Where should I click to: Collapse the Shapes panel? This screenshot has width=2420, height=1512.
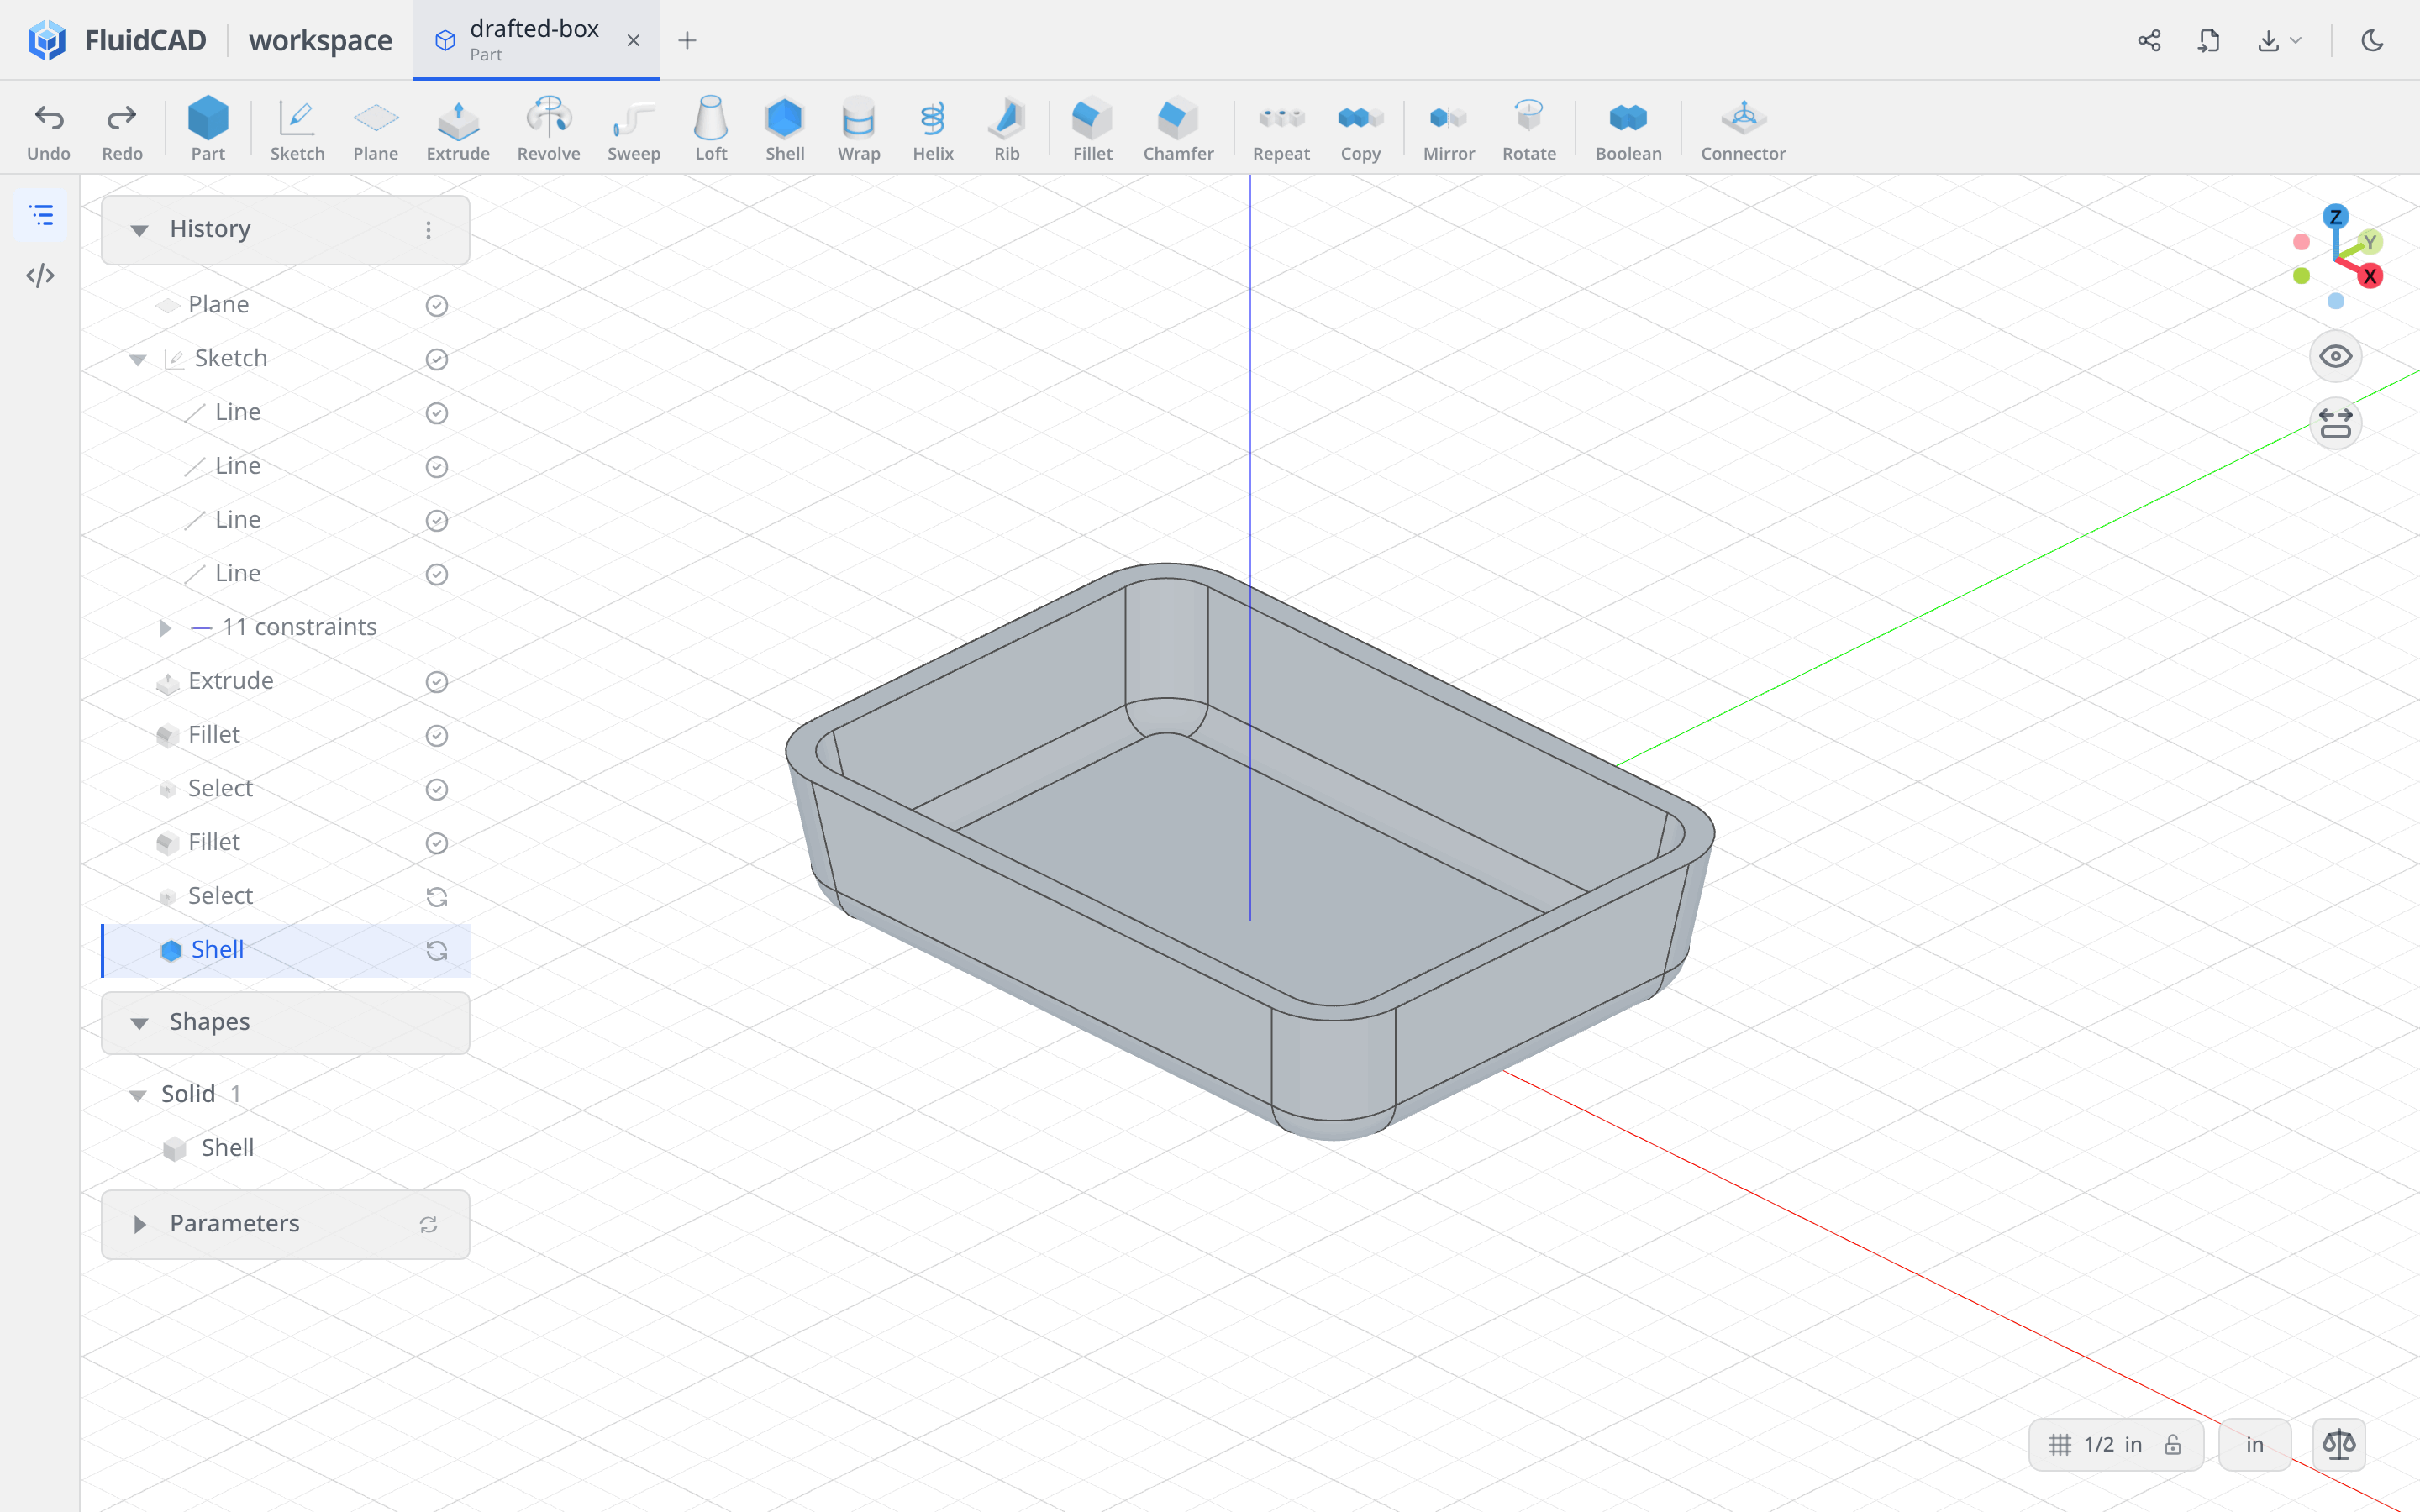[x=140, y=1023]
